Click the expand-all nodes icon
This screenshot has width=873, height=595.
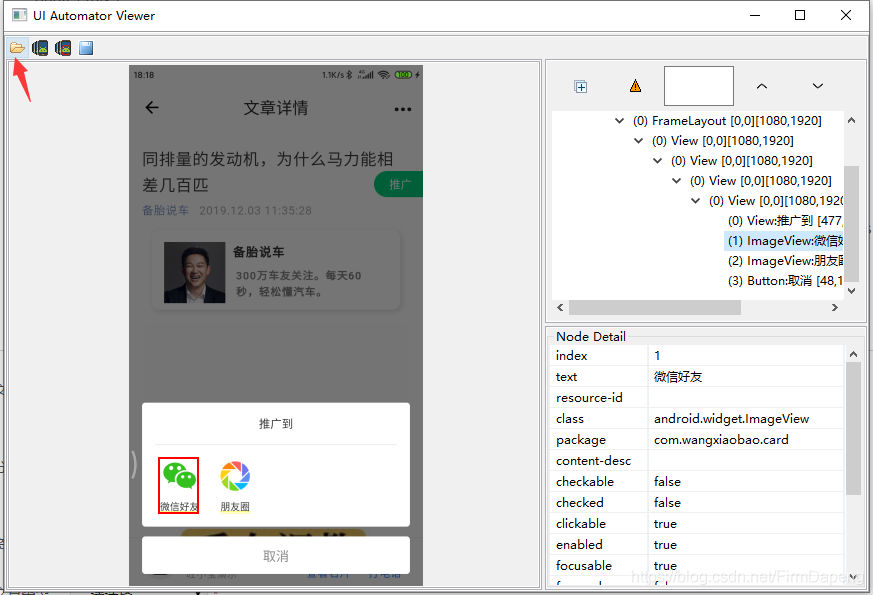(x=580, y=86)
